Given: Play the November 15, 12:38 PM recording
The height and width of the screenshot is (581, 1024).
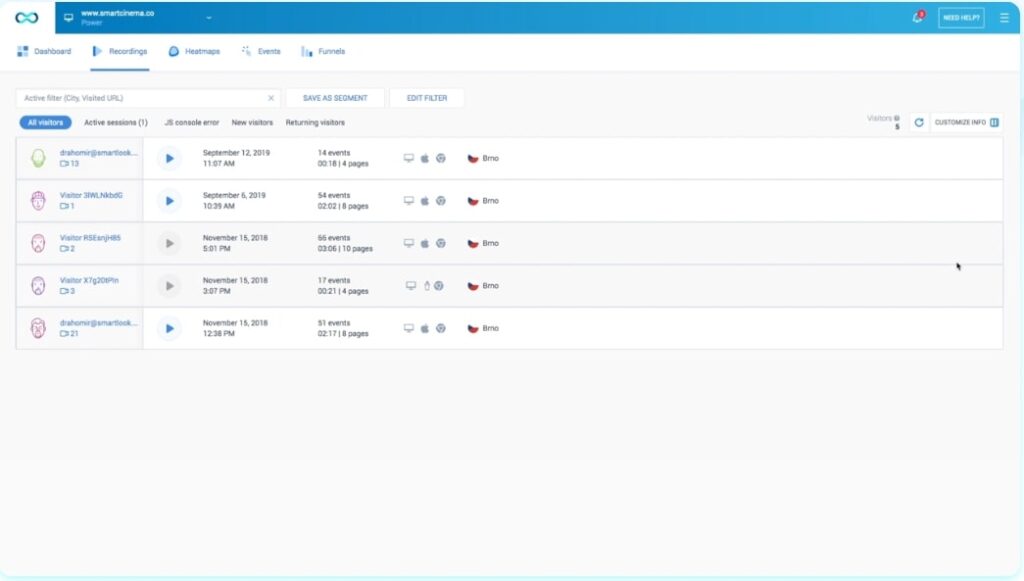Looking at the screenshot, I should click(169, 328).
